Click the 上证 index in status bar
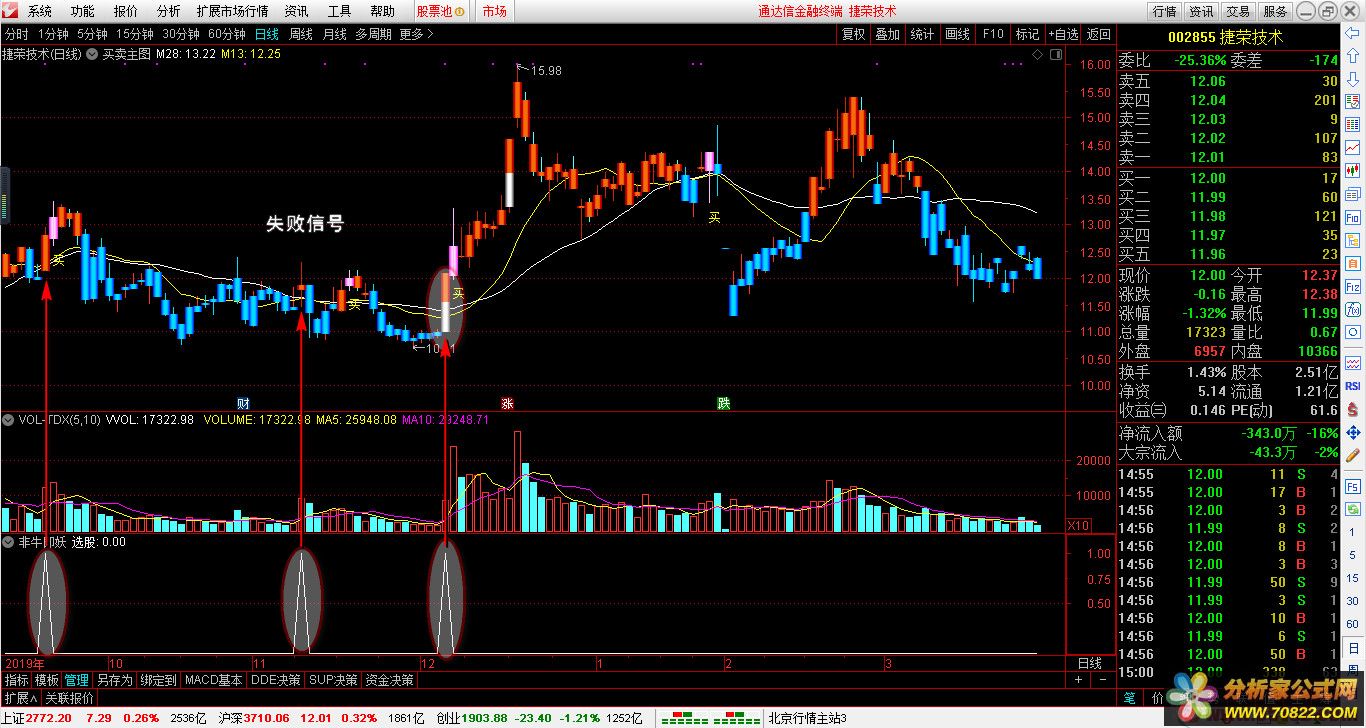 pos(14,718)
